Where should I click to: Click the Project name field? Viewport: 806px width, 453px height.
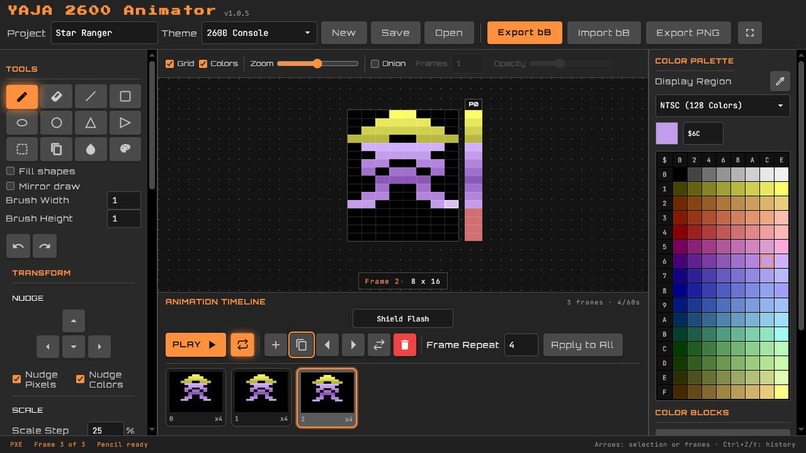click(x=104, y=33)
